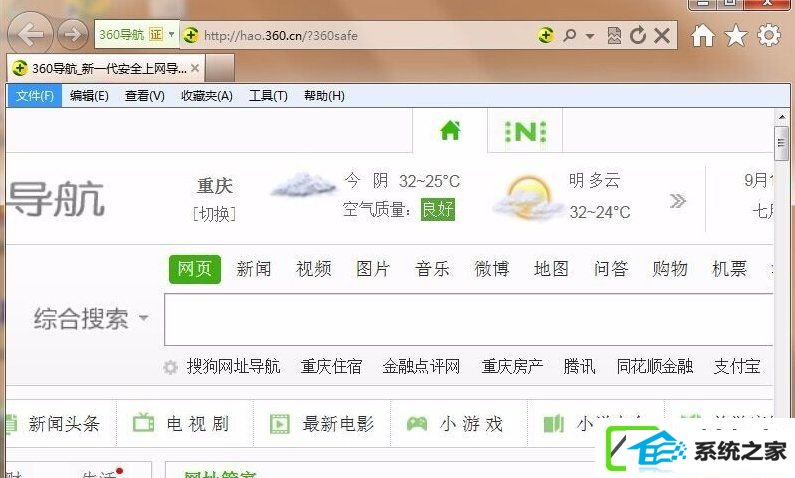Go back with the browser Back arrow
The height and width of the screenshot is (478, 795).
click(x=29, y=34)
